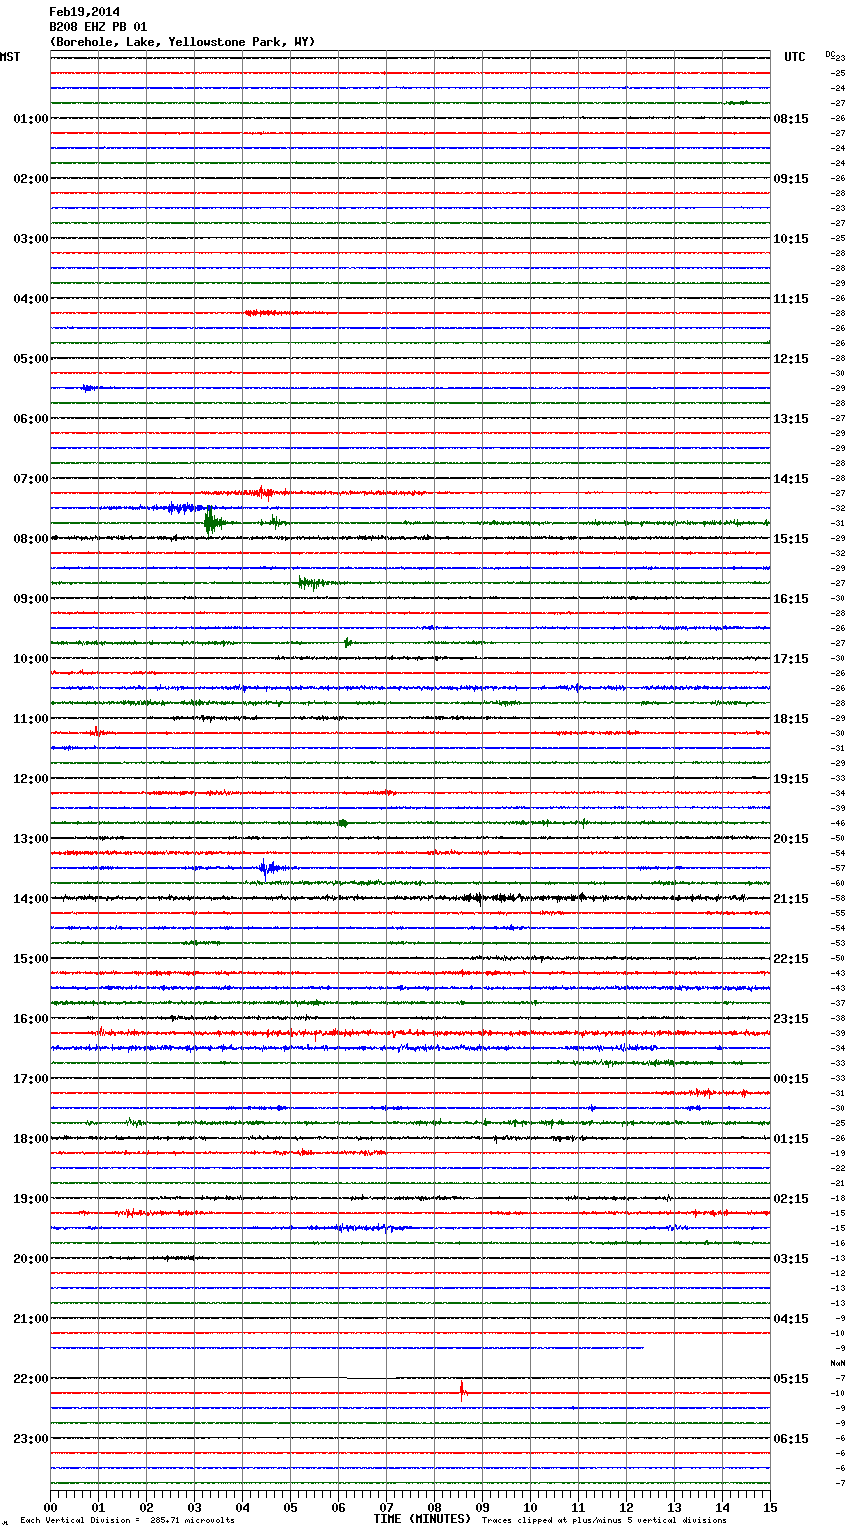The width and height of the screenshot is (850, 1534).
Task: Click the date header Feb19,2014
Action: pyautogui.click(x=84, y=12)
